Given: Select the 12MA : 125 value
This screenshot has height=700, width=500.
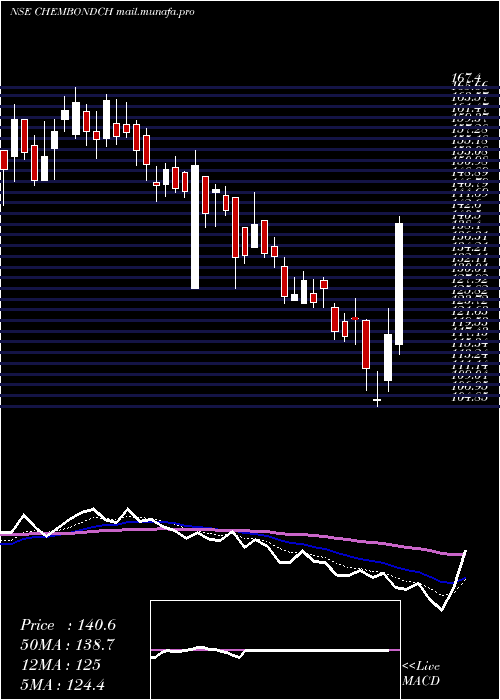Looking at the screenshot, I should 60,664.
